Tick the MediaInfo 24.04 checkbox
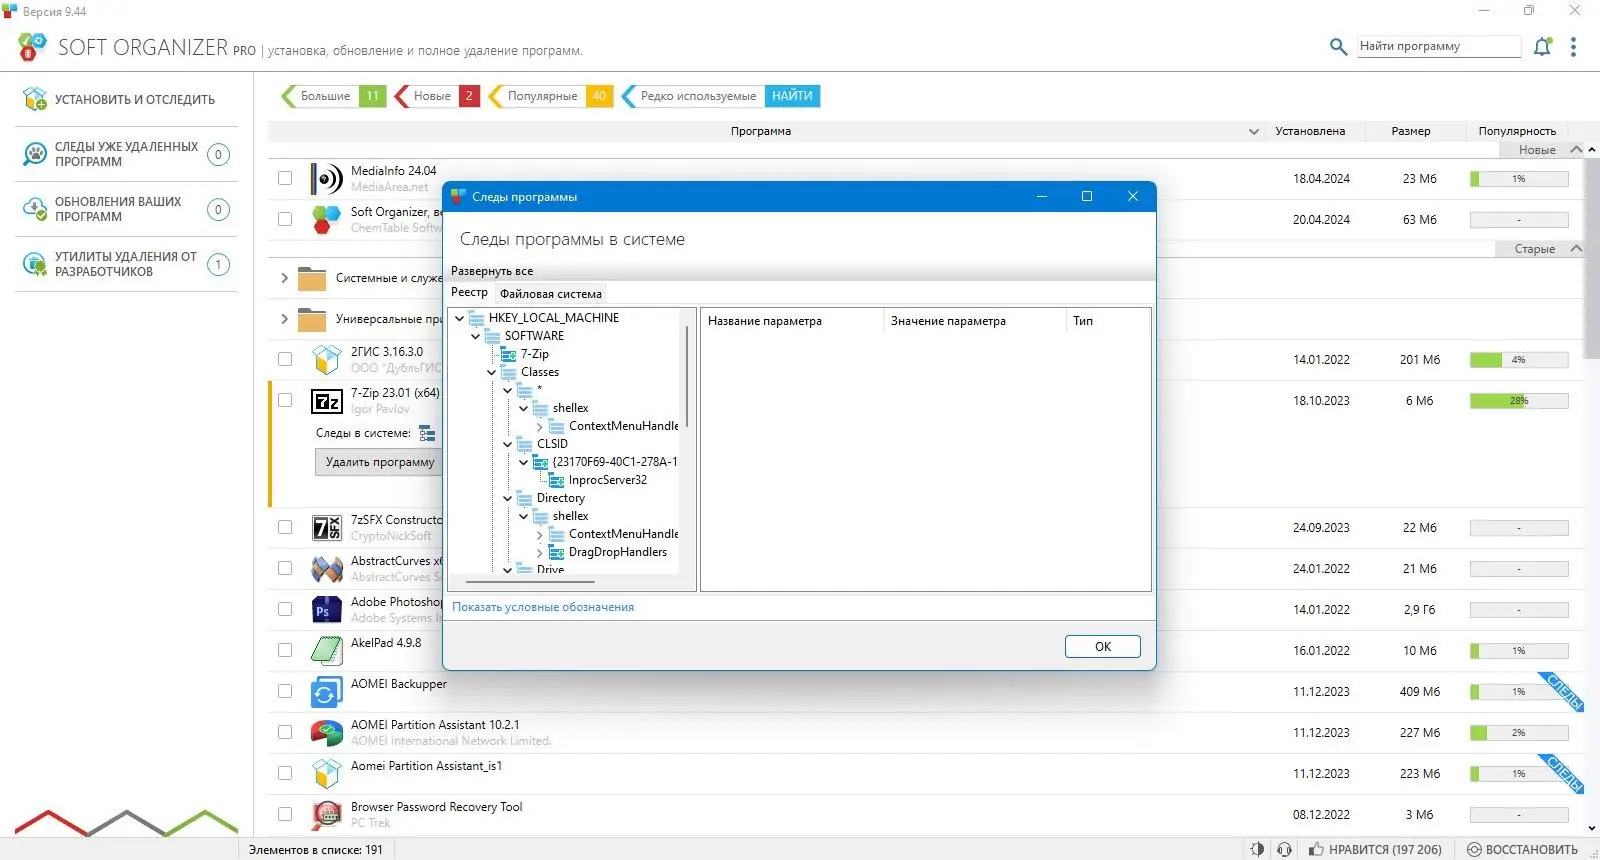This screenshot has width=1600, height=860. 285,178
